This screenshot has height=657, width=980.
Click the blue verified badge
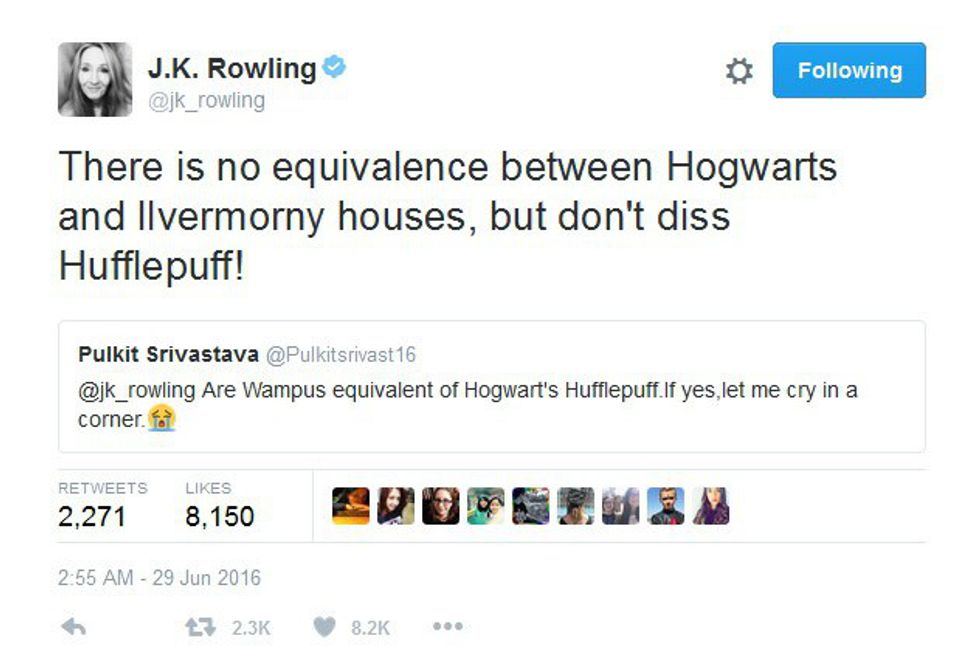tap(334, 66)
